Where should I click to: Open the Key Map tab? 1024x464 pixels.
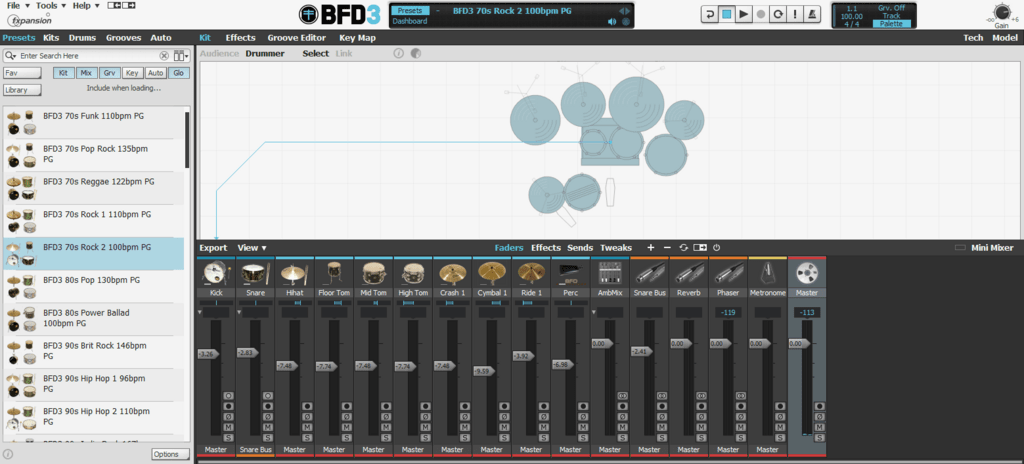coord(357,38)
